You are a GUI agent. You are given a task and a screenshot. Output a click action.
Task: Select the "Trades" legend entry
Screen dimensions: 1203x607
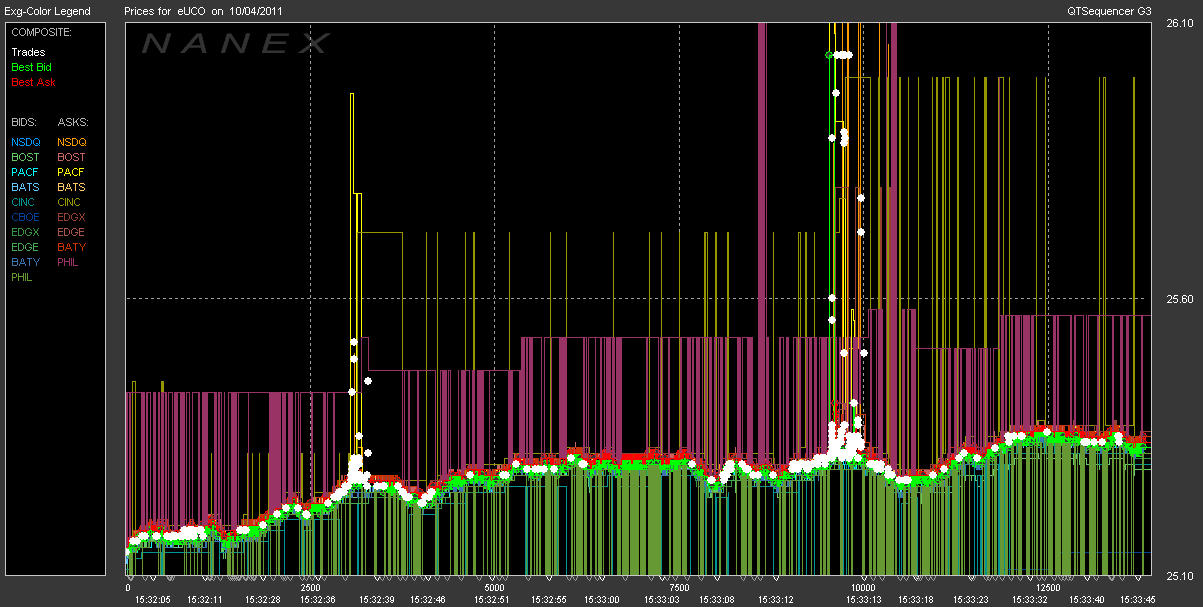click(28, 52)
